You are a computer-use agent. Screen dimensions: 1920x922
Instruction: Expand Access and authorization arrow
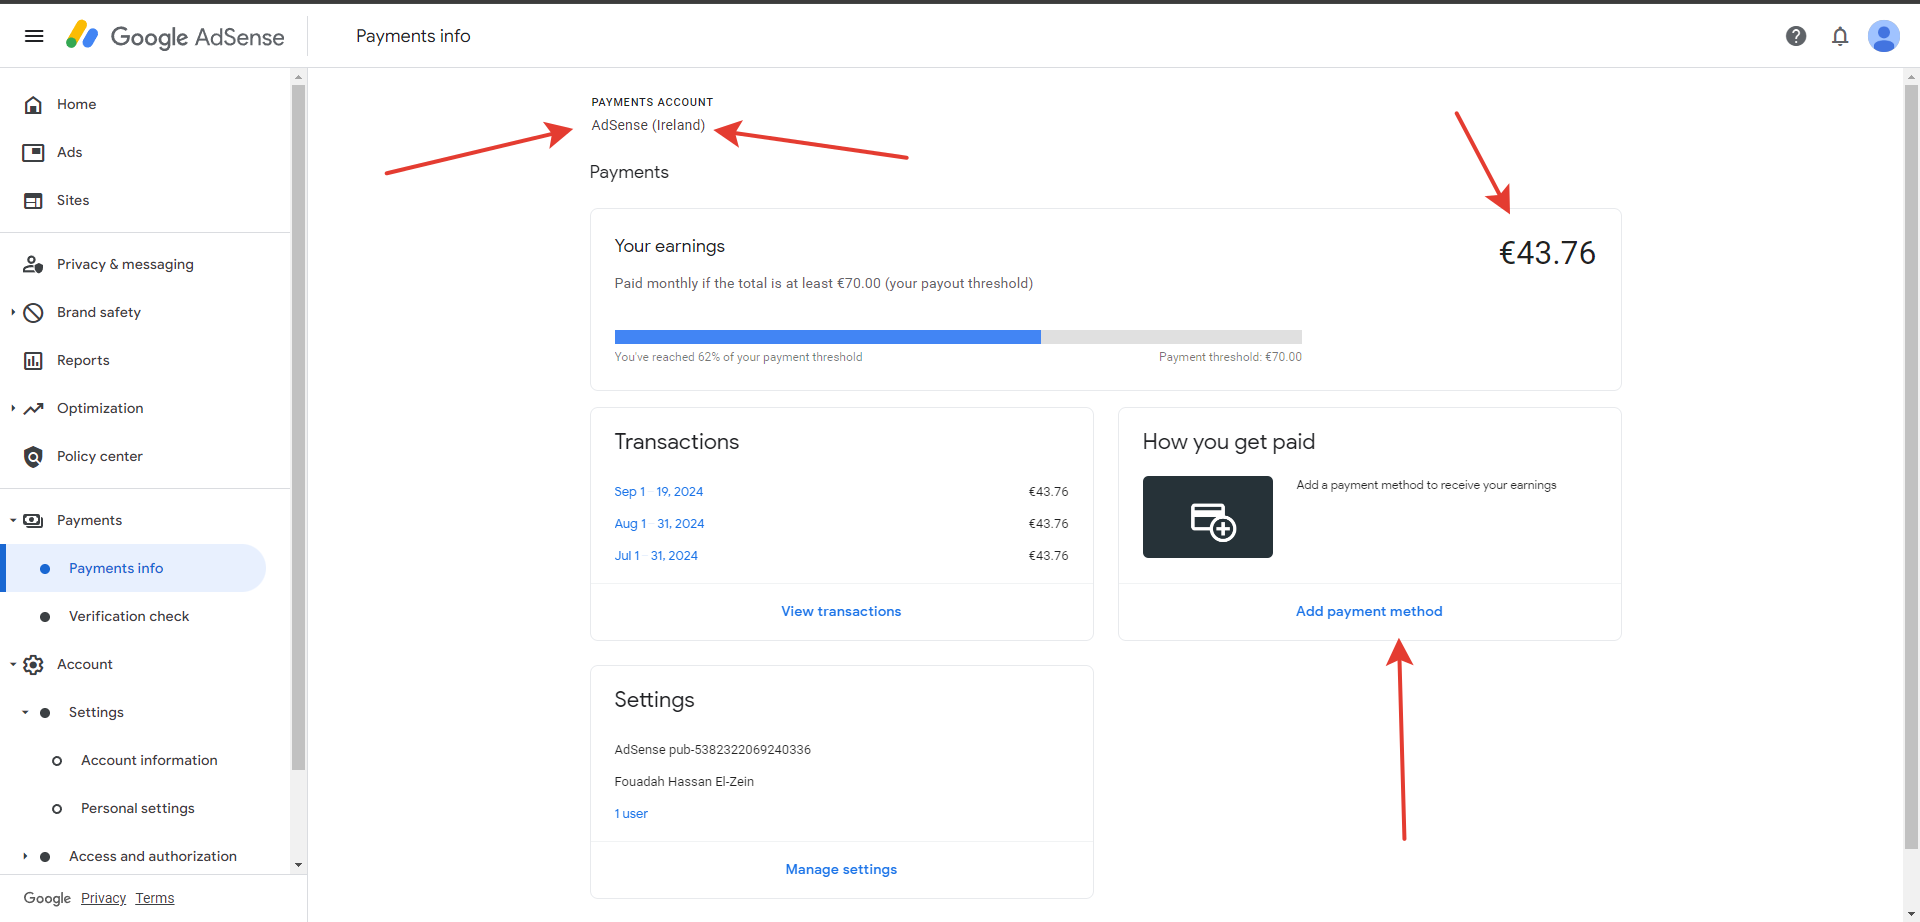pyautogui.click(x=25, y=856)
